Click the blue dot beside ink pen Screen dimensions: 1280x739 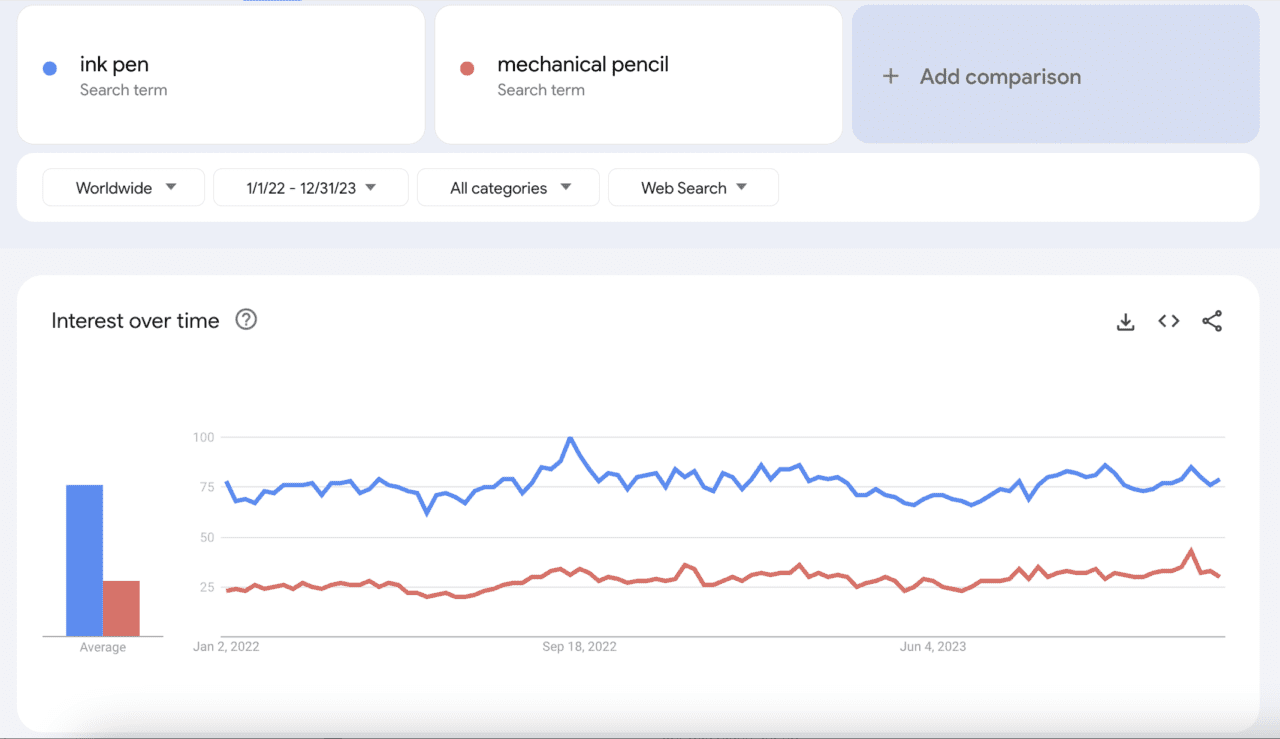tap(50, 69)
